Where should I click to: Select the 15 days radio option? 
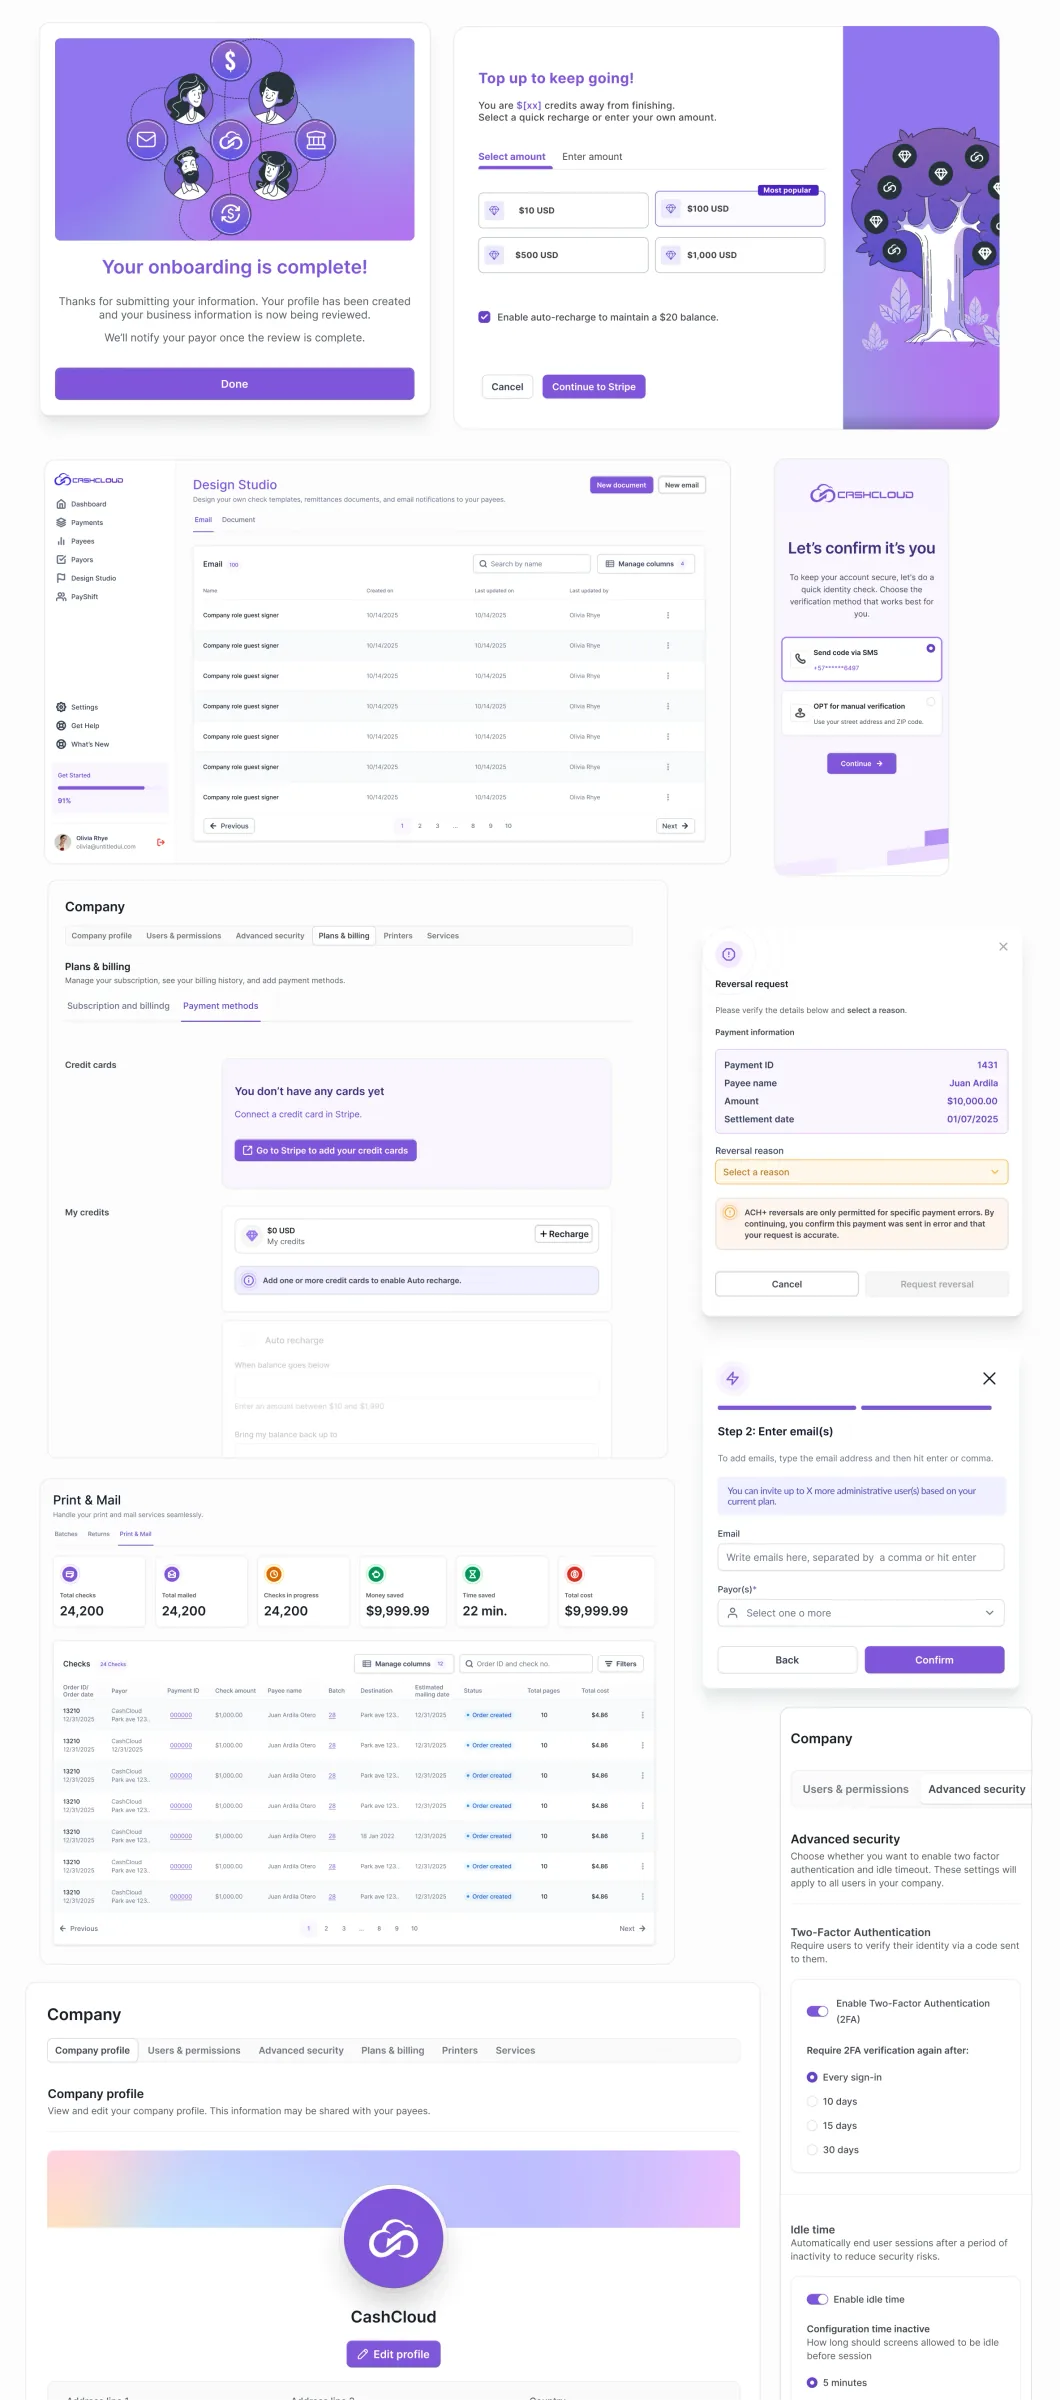(812, 2125)
